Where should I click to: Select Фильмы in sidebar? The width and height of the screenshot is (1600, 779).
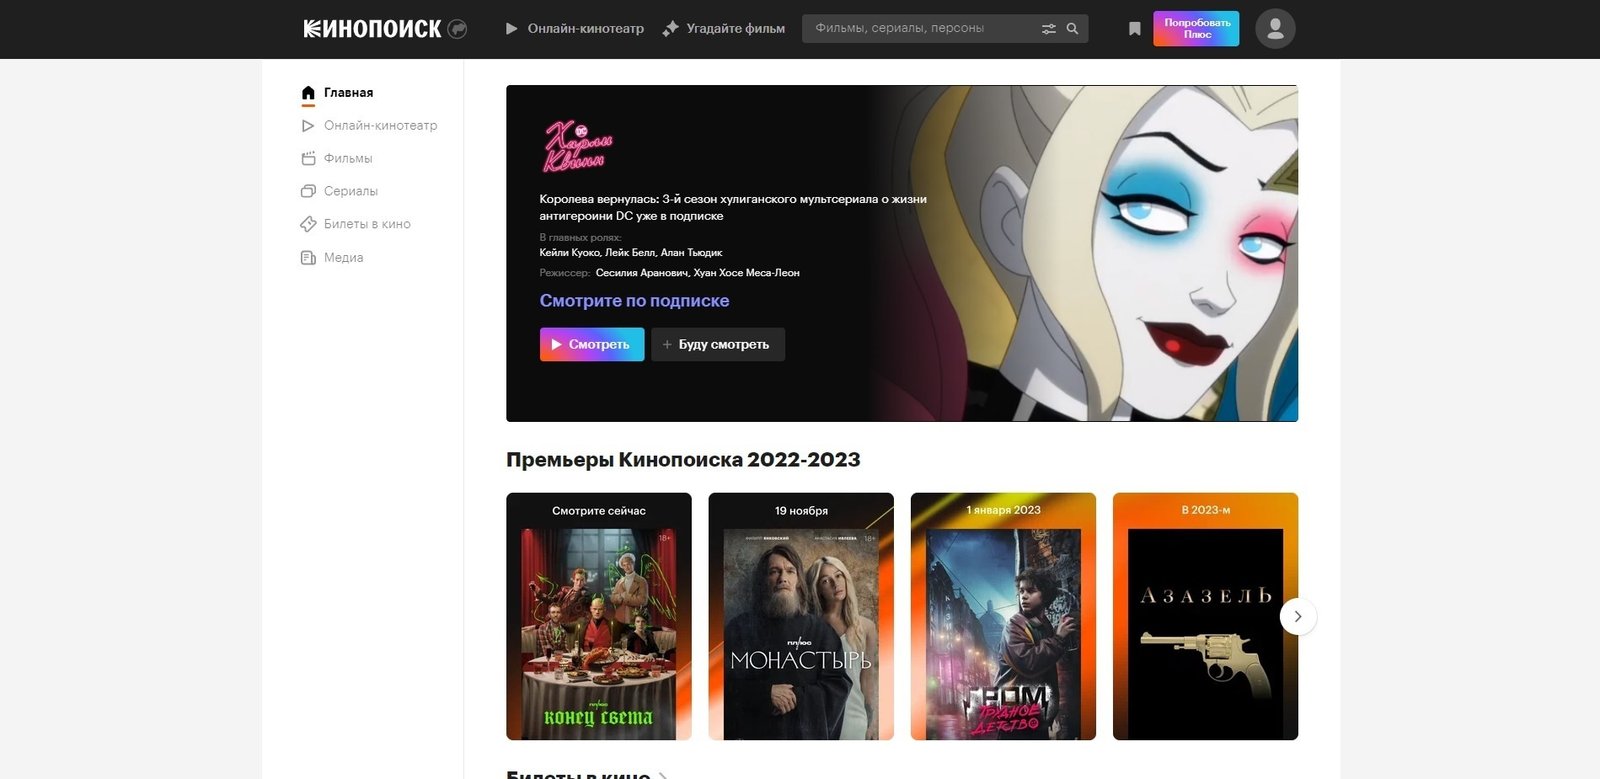coord(348,159)
